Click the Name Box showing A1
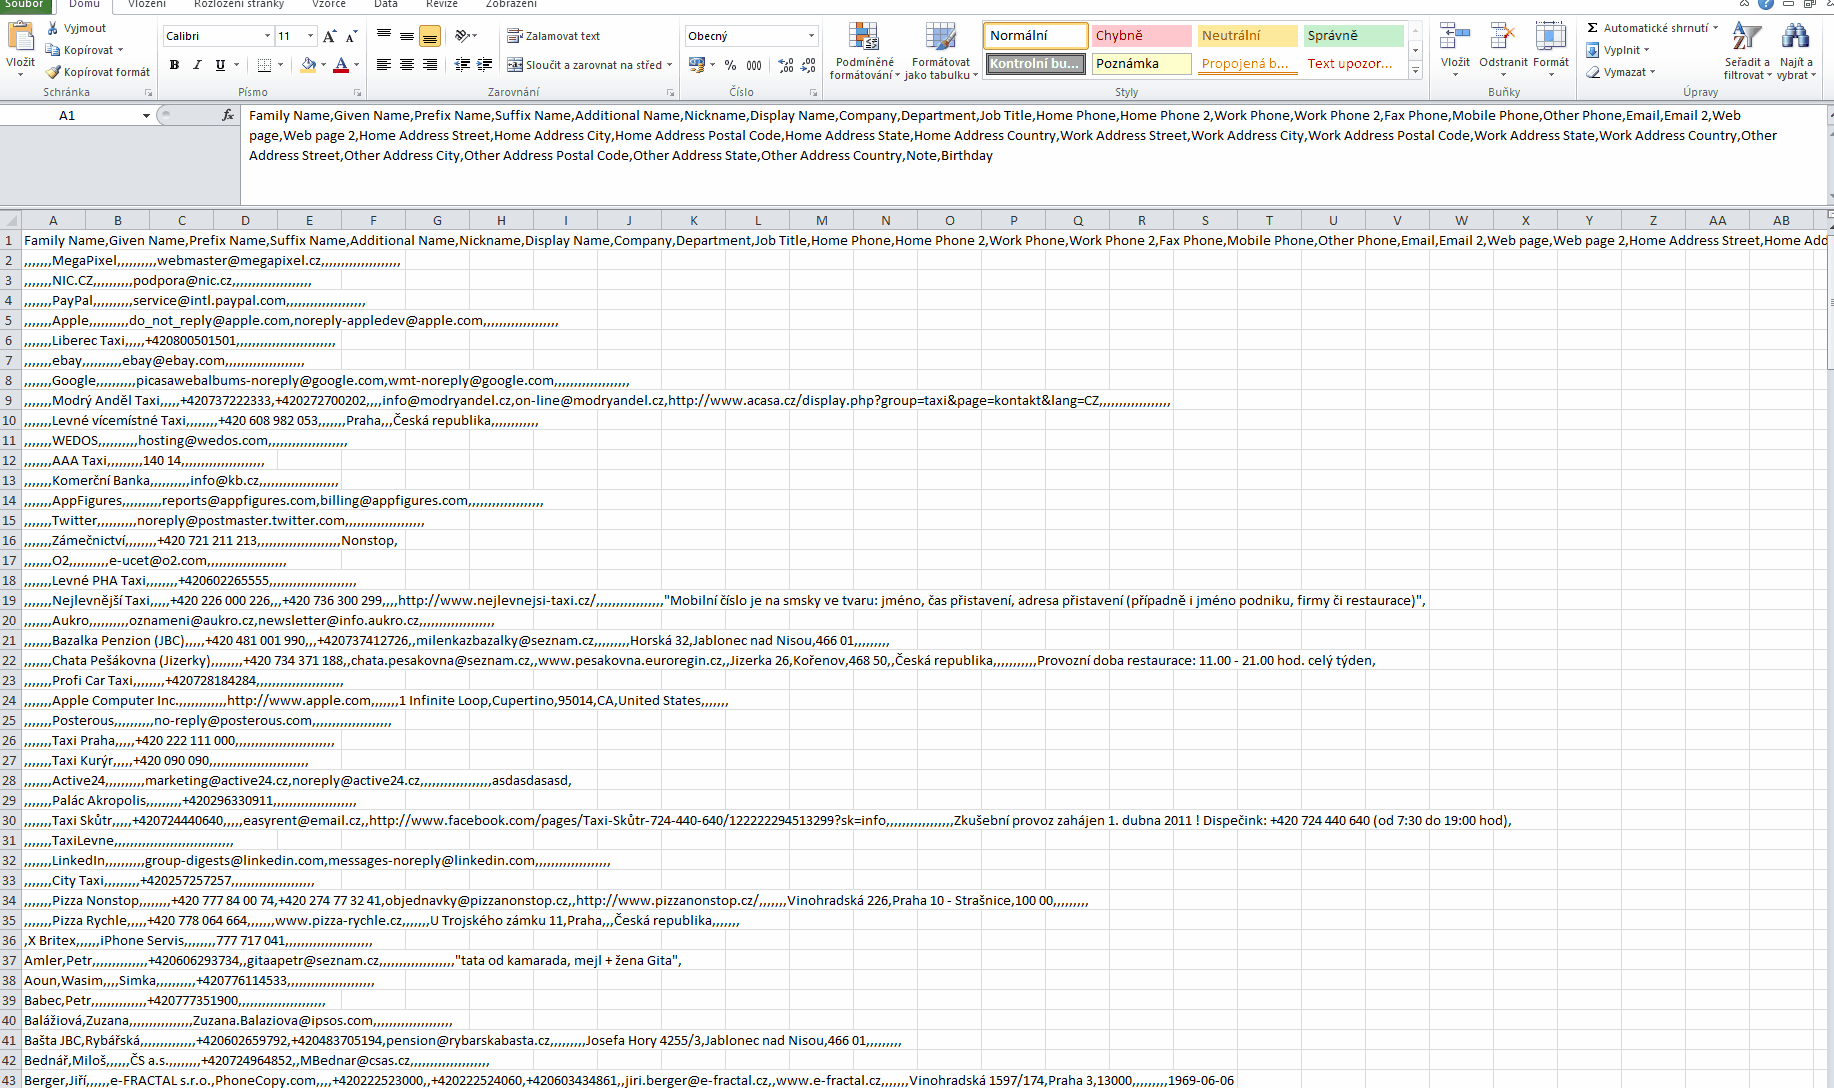The height and width of the screenshot is (1088, 1834). point(67,116)
